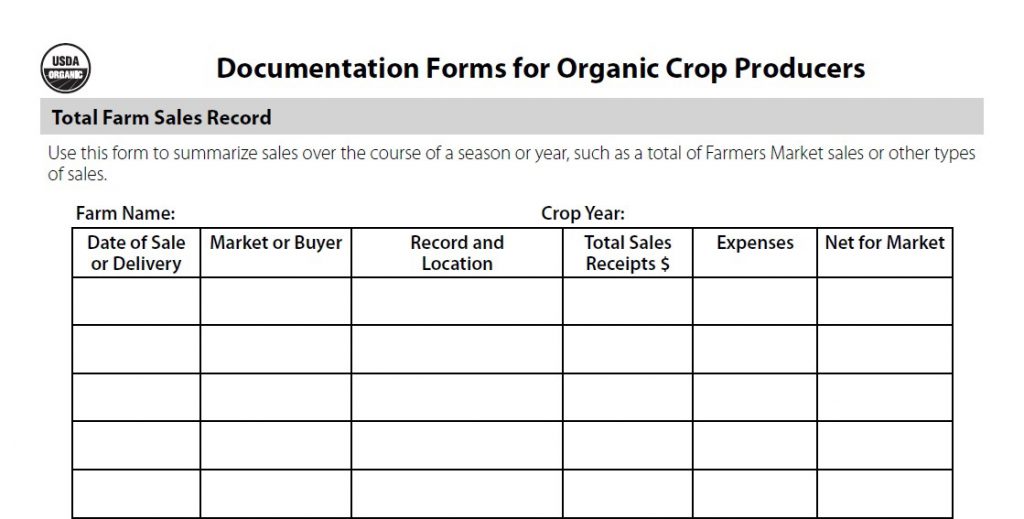Screen dimensions: 1024x519
Task: Click the USDA Organic logo
Action: click(66, 68)
